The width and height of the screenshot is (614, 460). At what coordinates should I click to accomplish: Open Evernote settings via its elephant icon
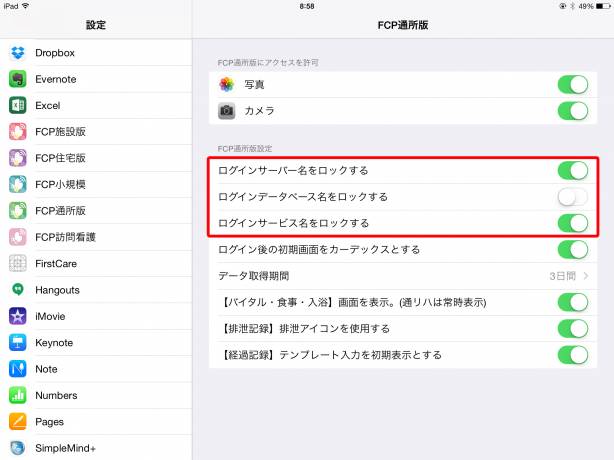[x=17, y=79]
